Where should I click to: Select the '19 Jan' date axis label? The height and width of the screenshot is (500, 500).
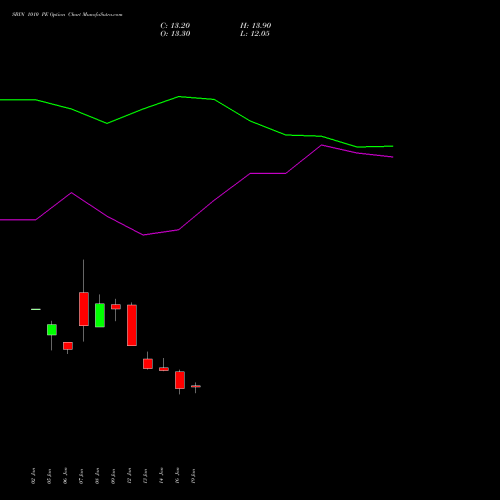point(193,476)
